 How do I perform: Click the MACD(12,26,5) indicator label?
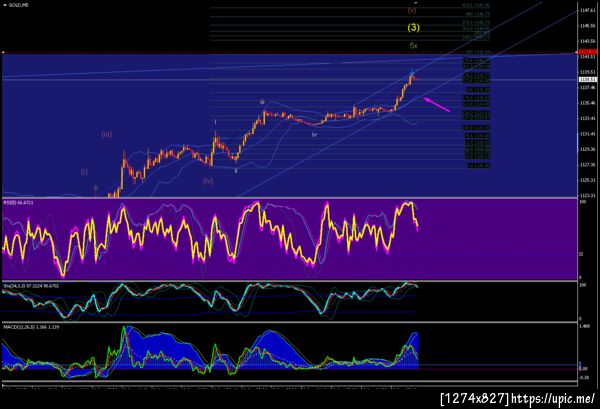[31, 327]
